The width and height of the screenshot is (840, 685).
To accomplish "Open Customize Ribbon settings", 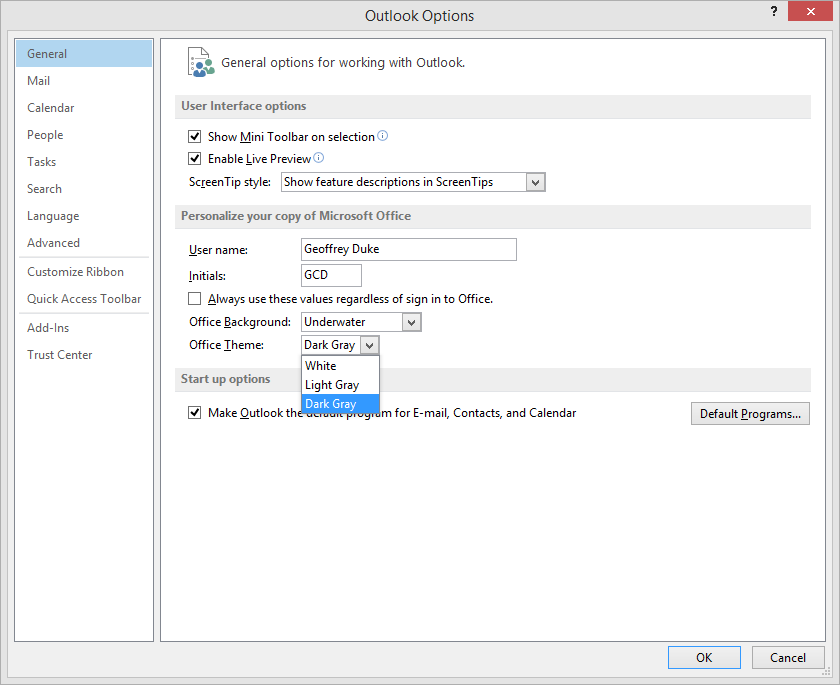I will click(84, 272).
